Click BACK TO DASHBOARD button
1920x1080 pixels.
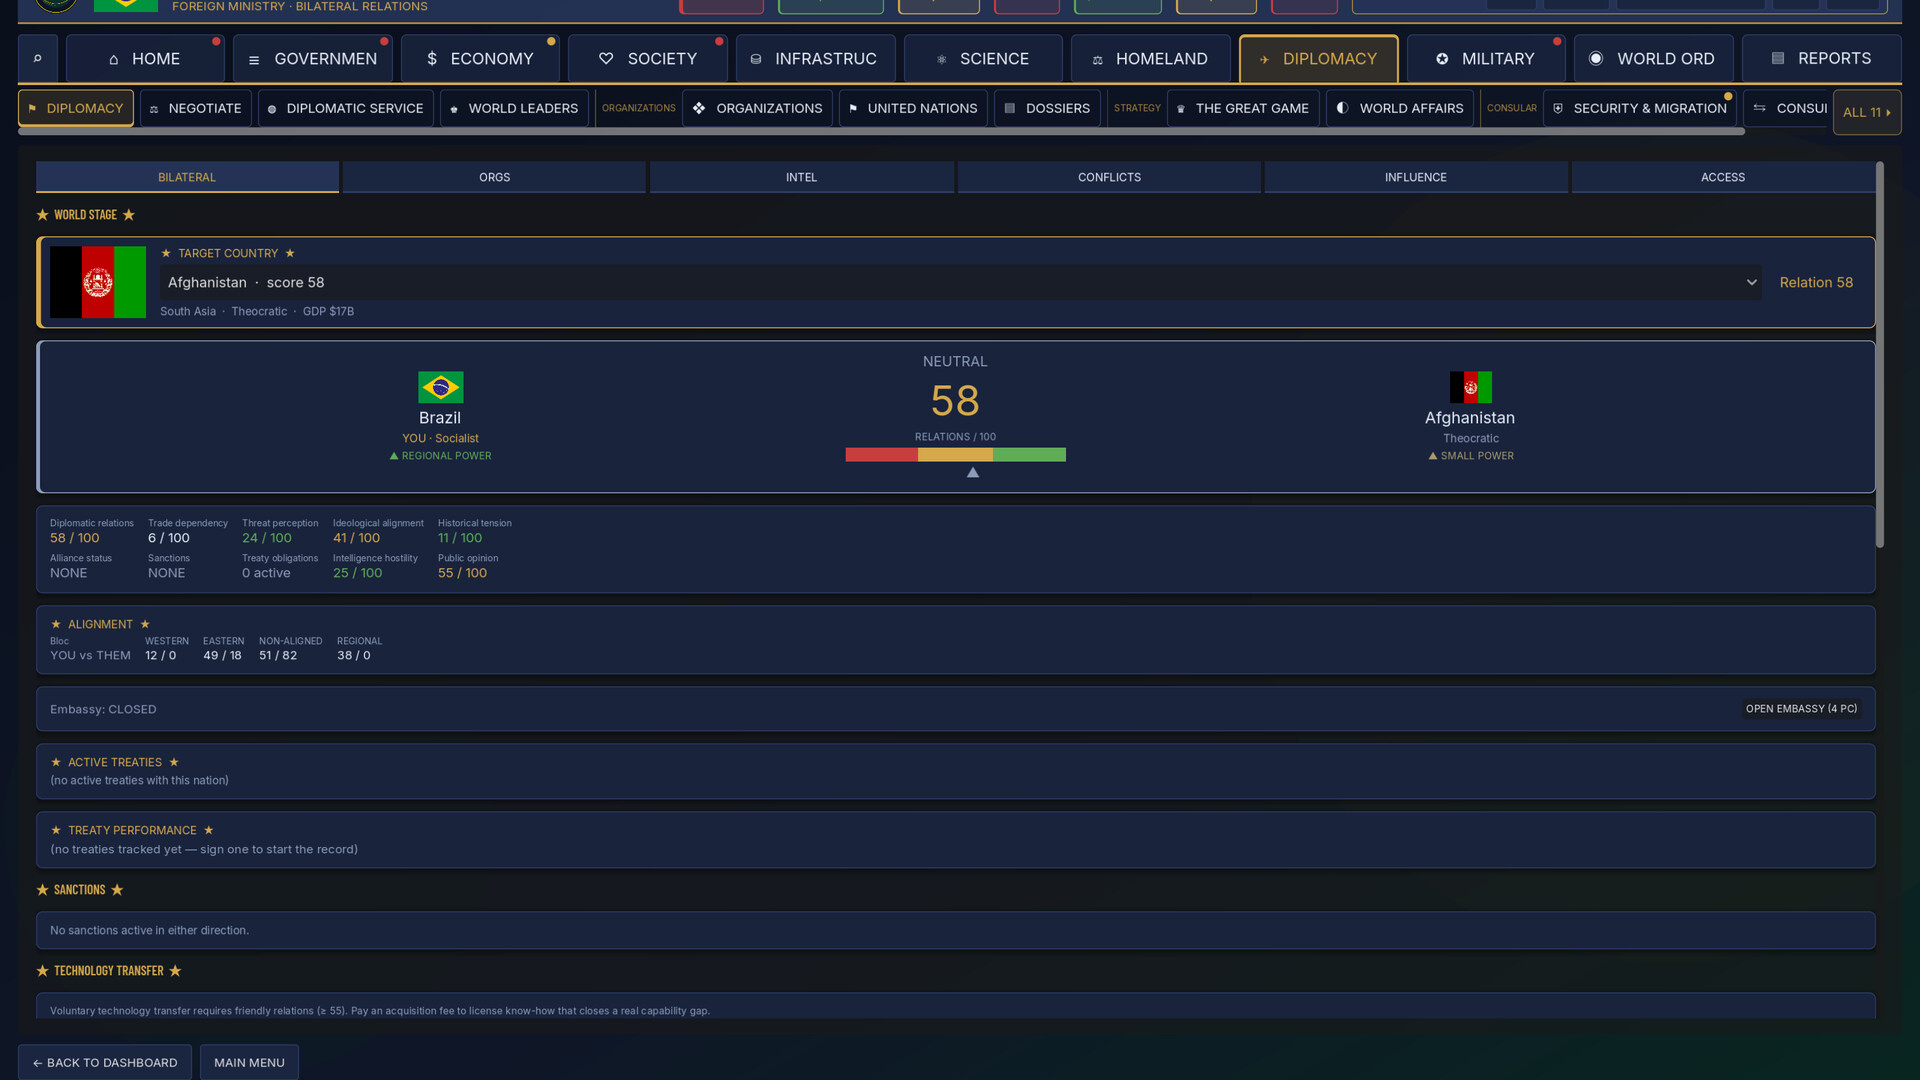pos(105,1062)
